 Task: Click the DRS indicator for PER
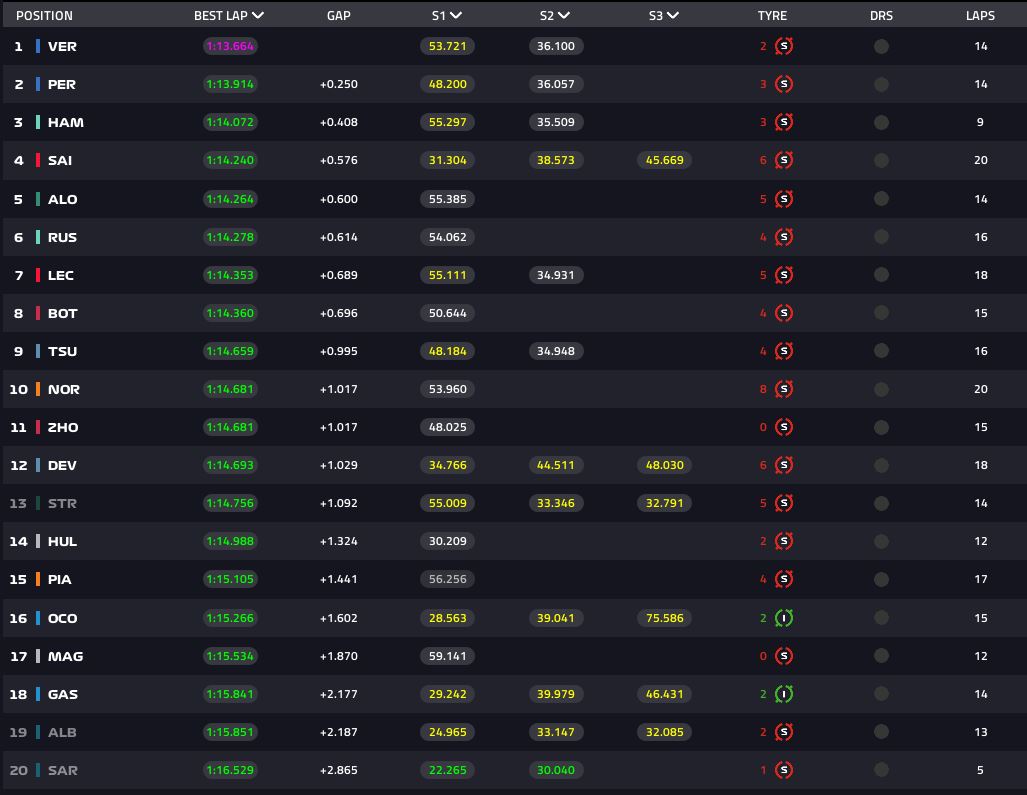[881, 84]
